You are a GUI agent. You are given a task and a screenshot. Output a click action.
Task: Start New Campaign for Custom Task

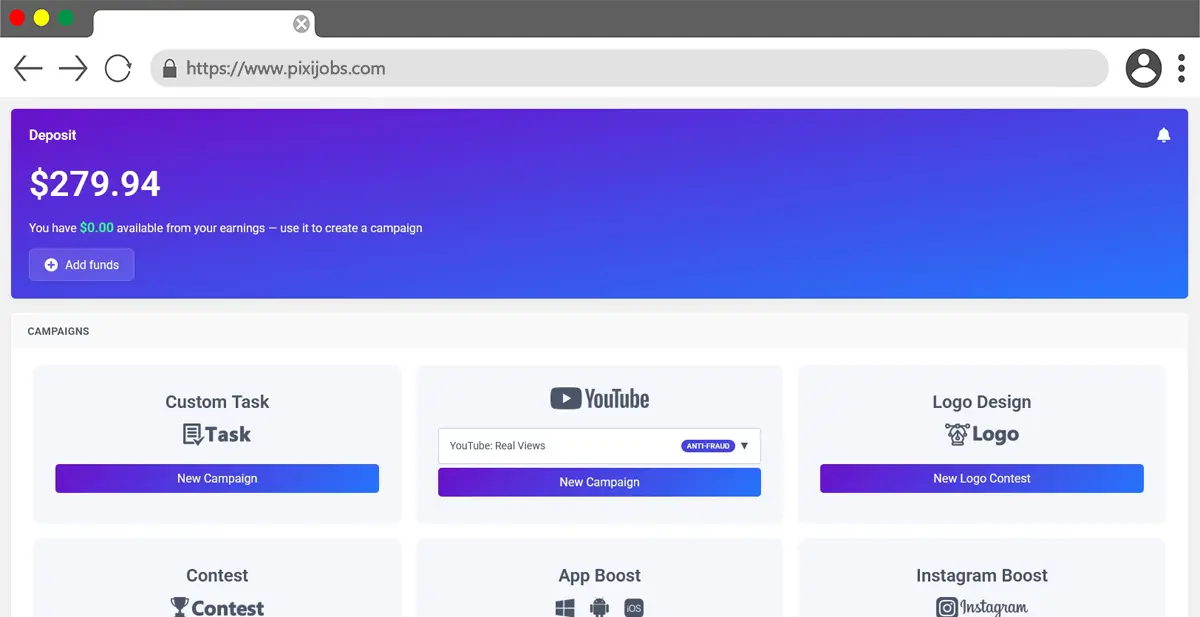coord(217,478)
